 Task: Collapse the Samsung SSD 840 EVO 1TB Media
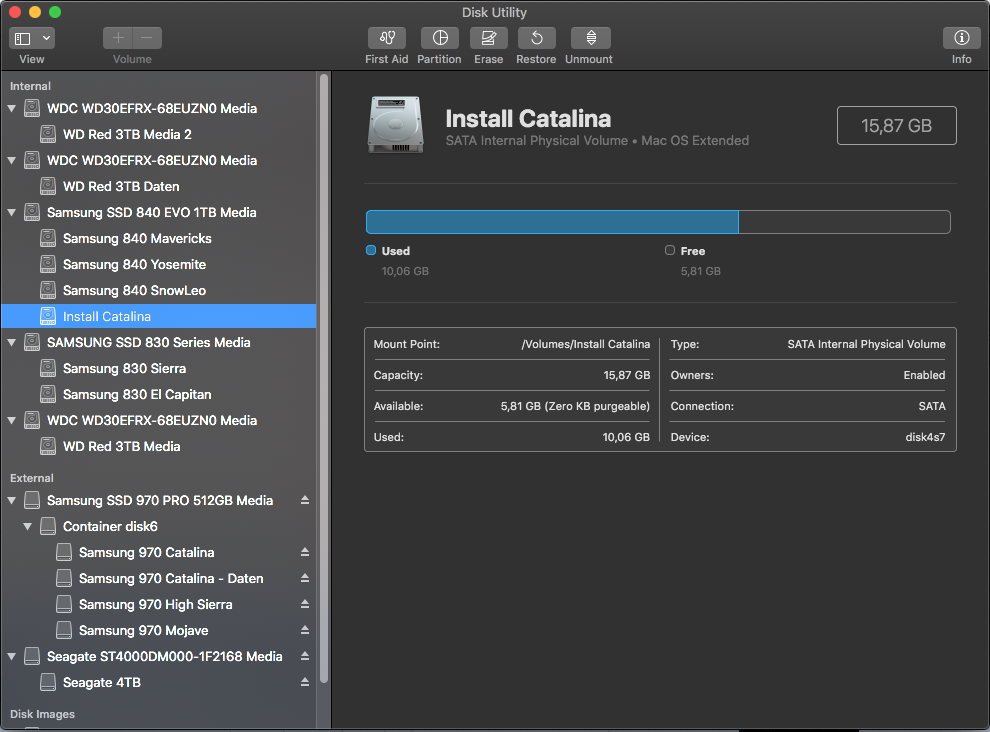[11, 212]
